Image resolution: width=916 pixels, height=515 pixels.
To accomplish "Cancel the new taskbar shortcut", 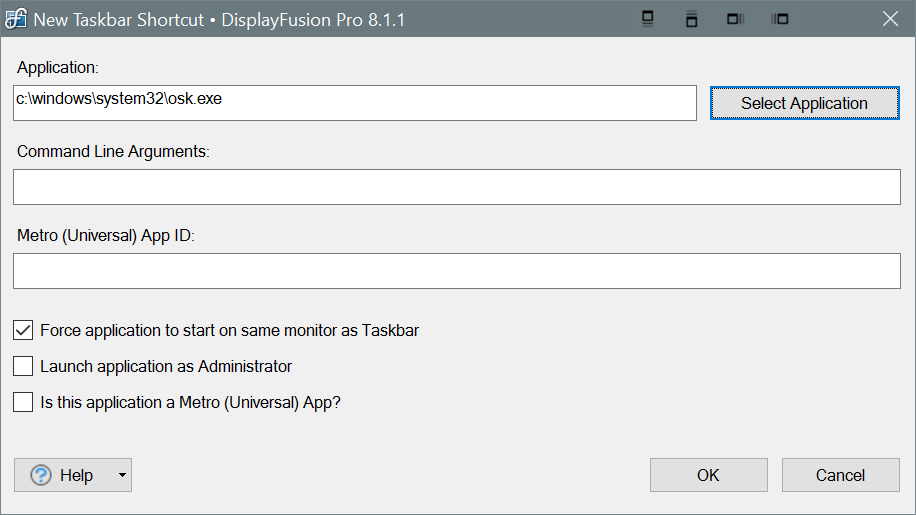I will pyautogui.click(x=840, y=475).
